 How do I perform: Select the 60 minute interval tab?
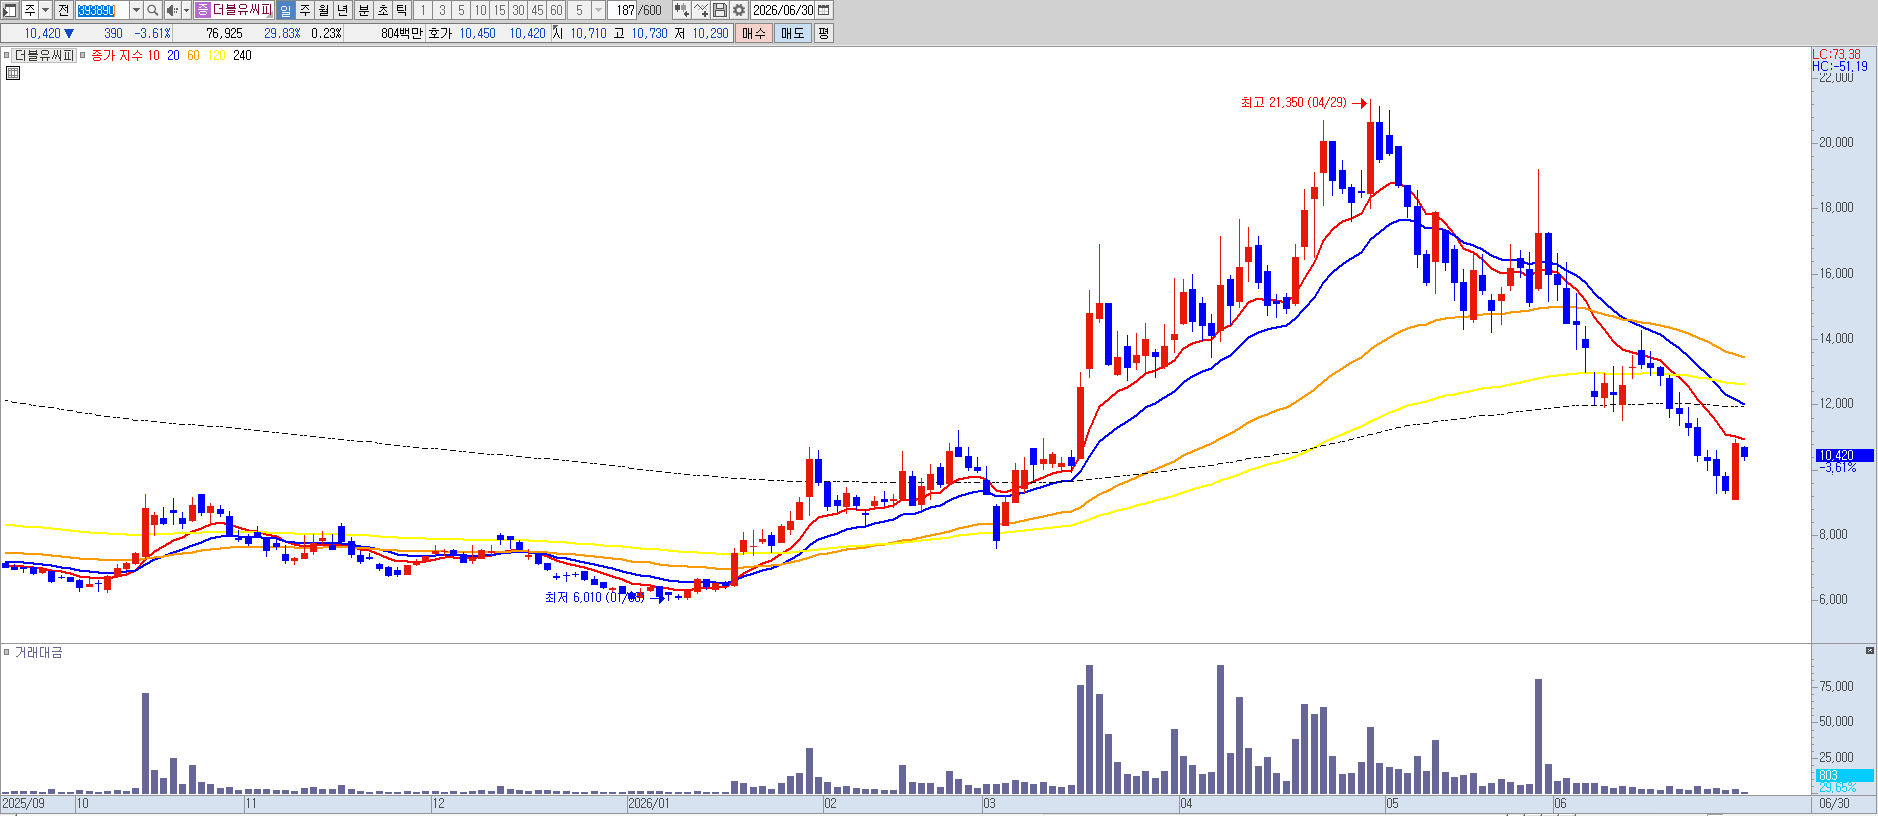556,10
